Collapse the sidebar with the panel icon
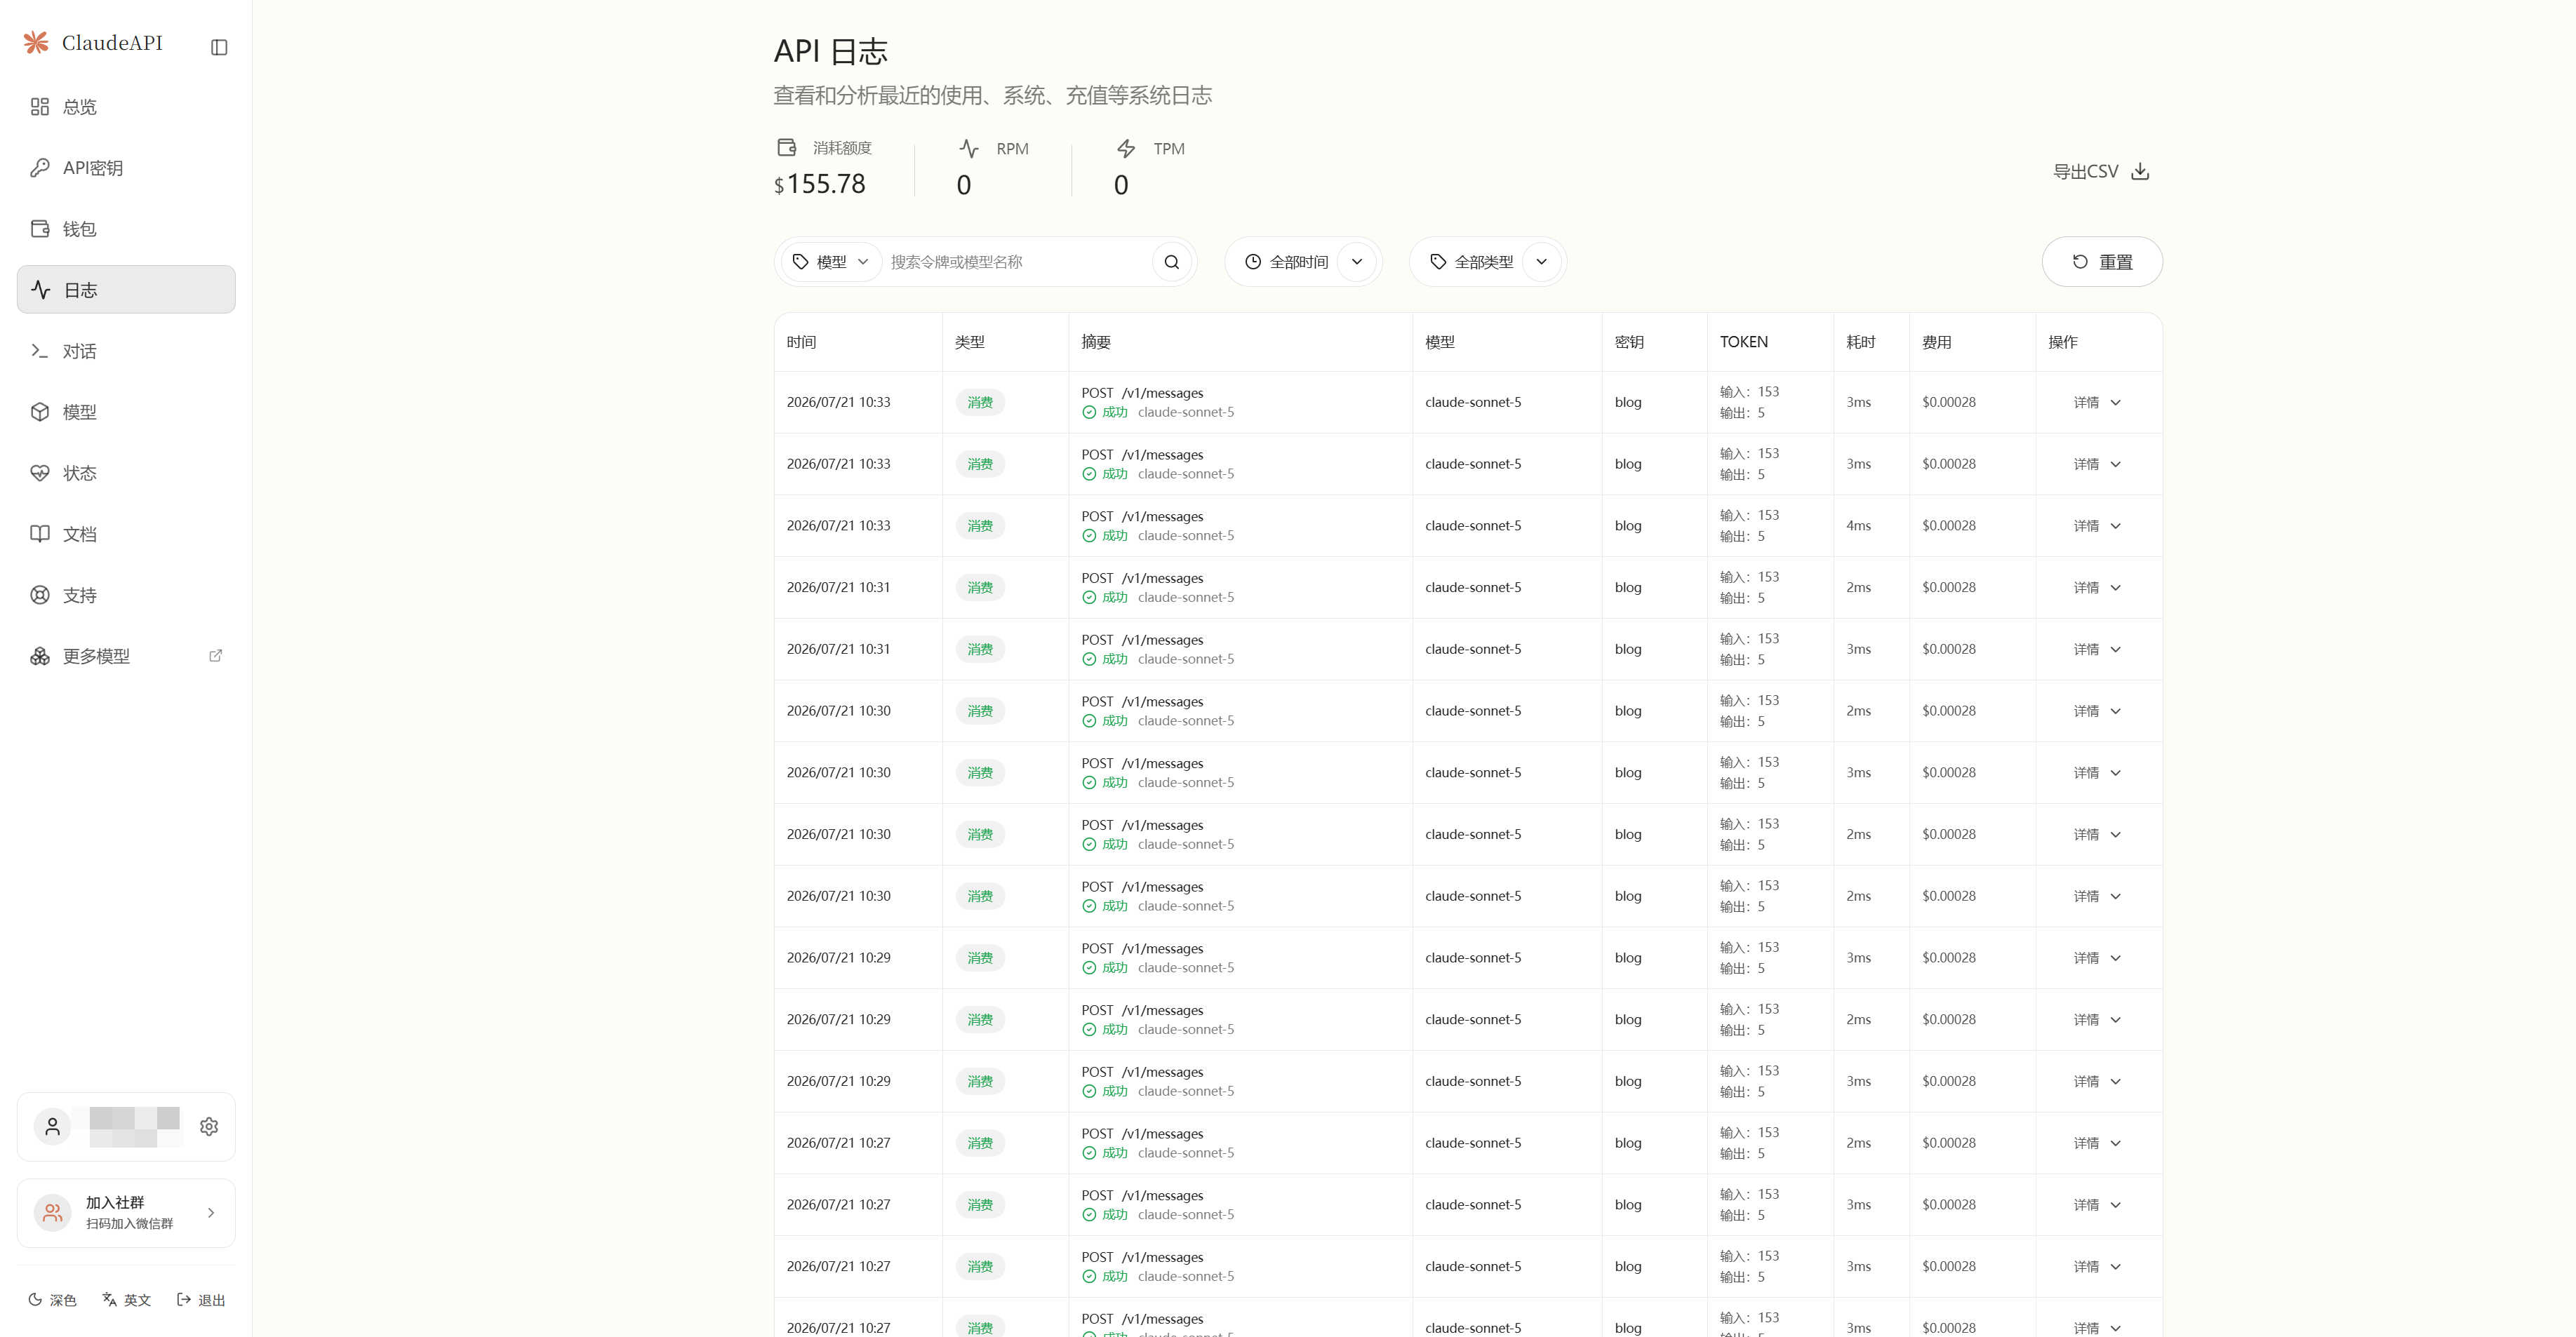This screenshot has width=2576, height=1337. click(219, 47)
